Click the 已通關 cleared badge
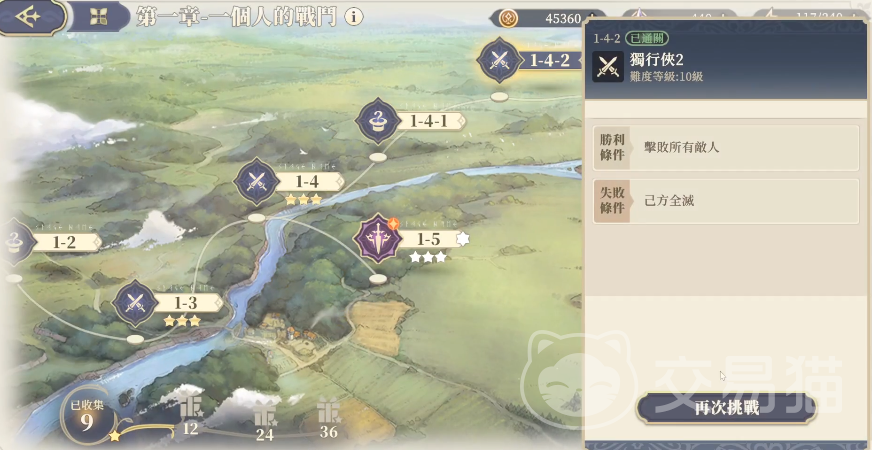Screen dimensions: 872x450 [647, 38]
